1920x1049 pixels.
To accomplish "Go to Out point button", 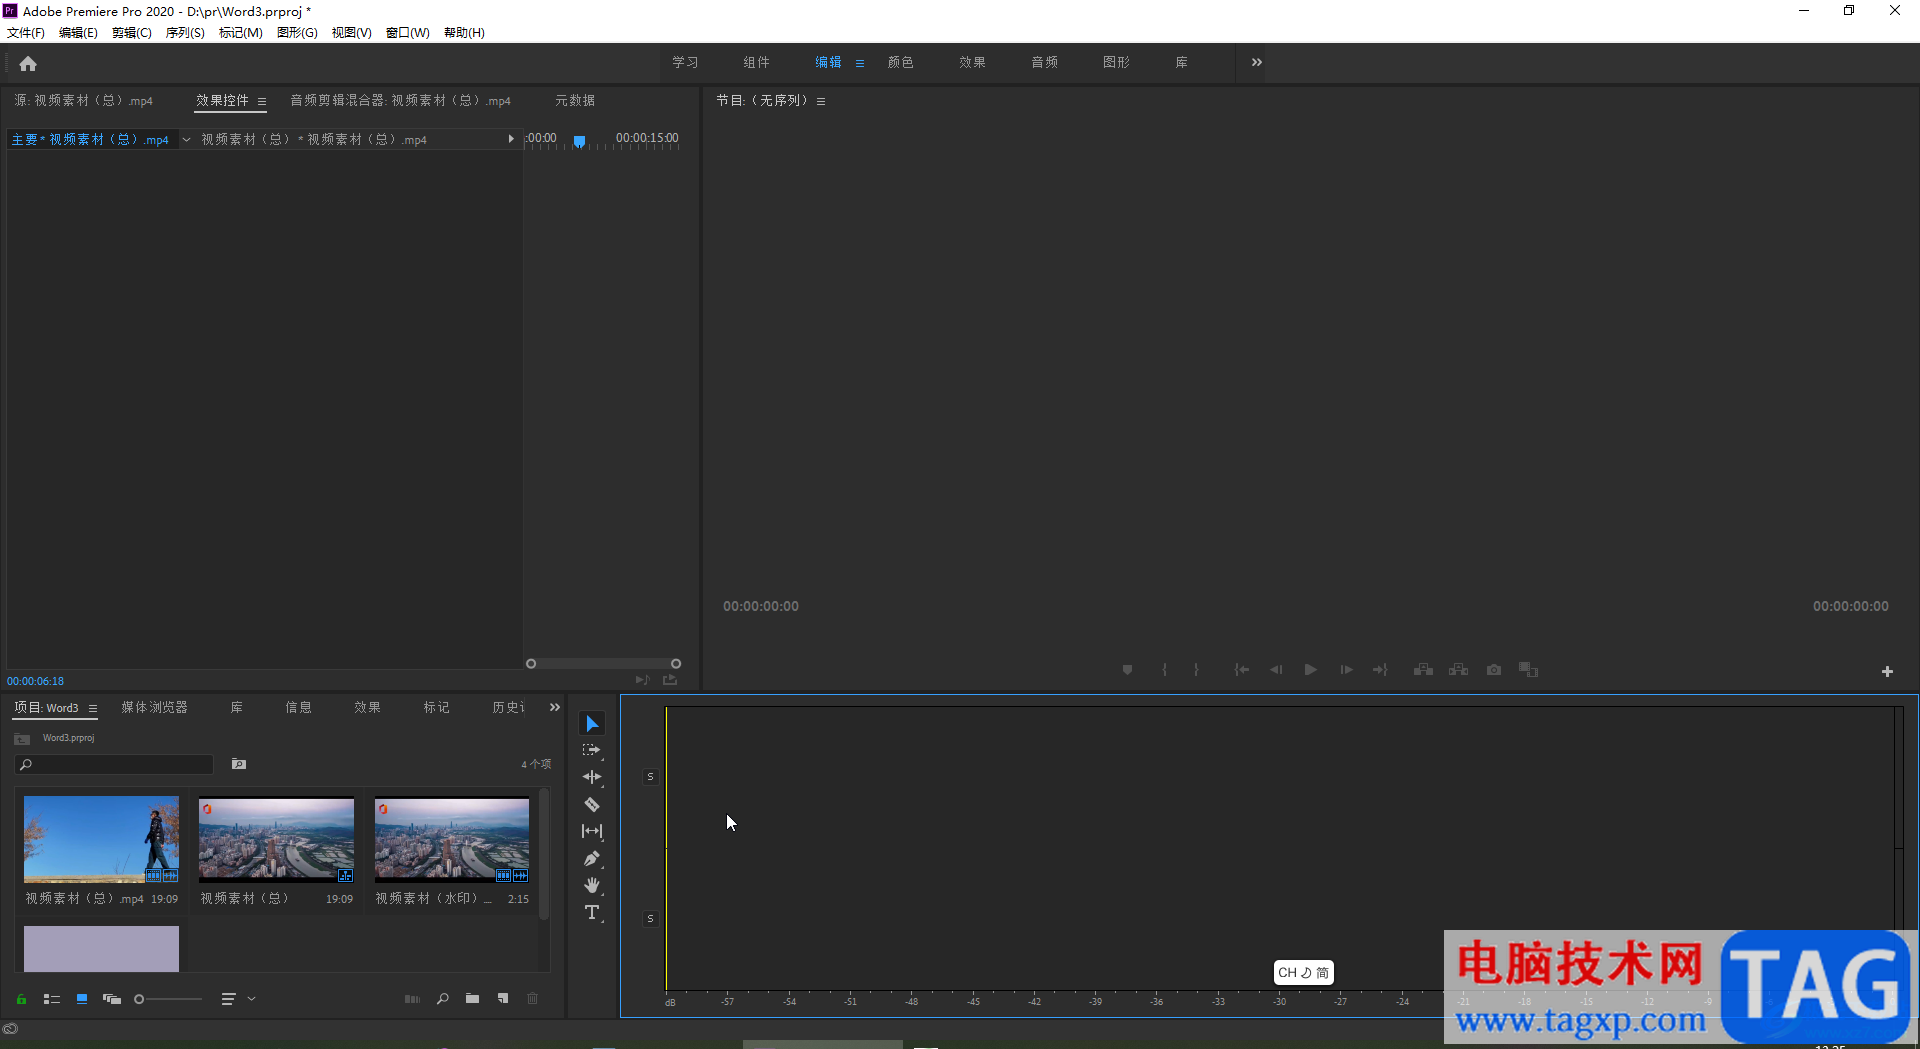I will pos(1380,670).
